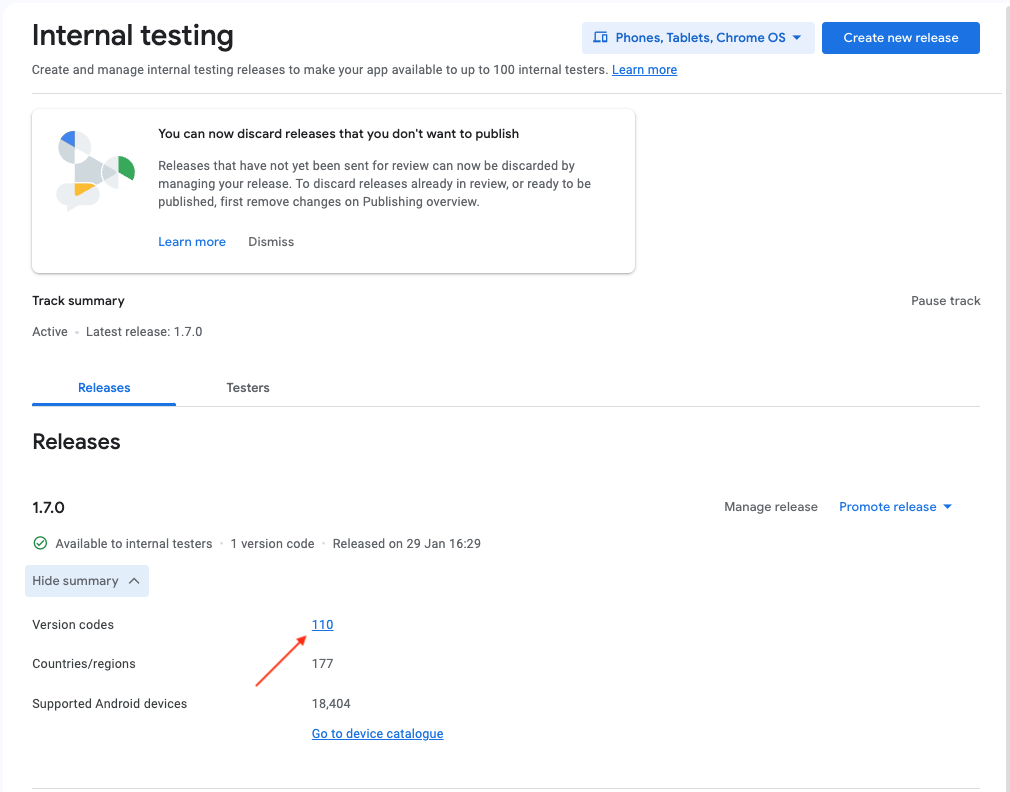Open Learn more link beside page description
Screen dimensions: 1010x792
644,70
